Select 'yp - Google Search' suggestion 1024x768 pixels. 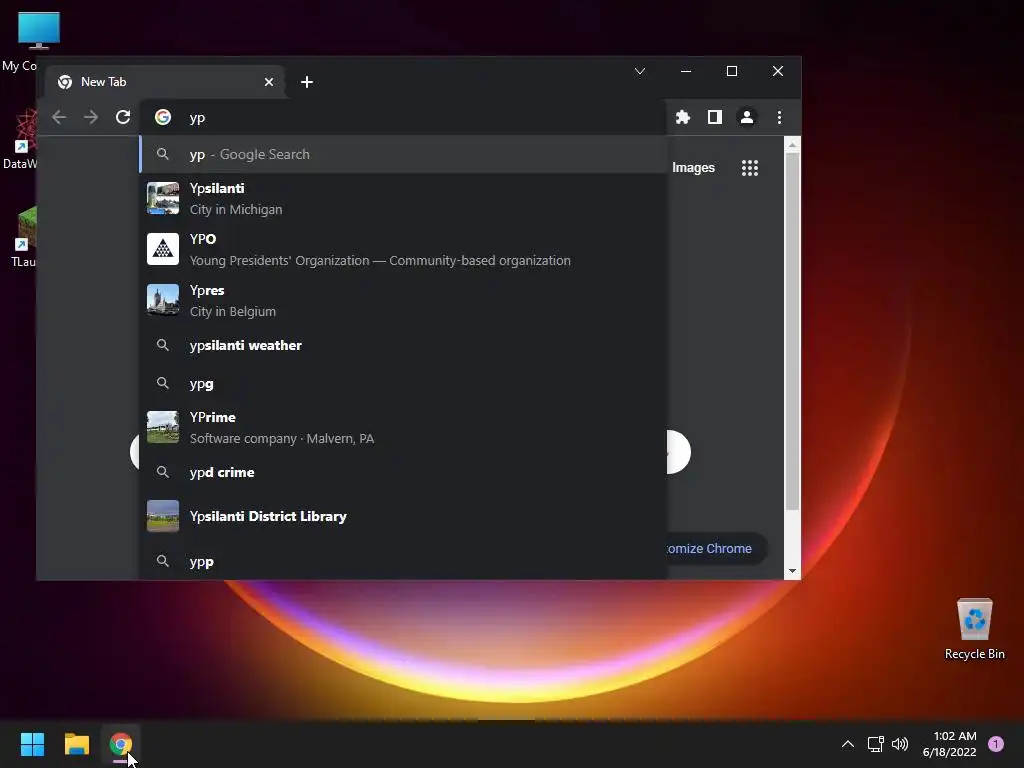coord(404,154)
